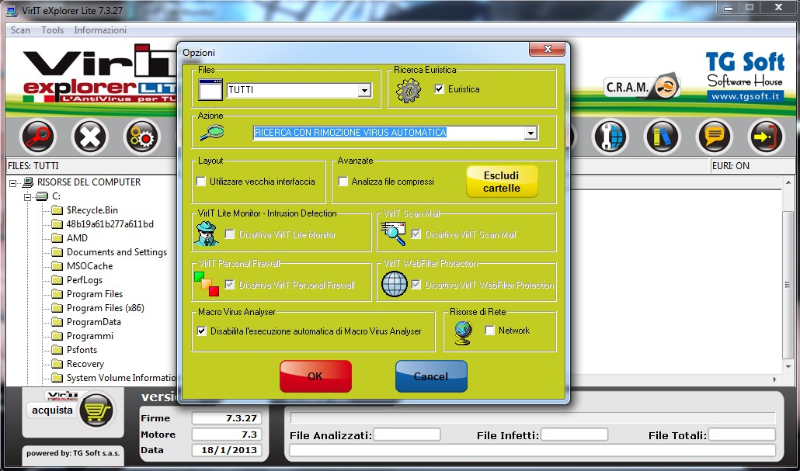Viewport: 800px width, 471px height.
Task: Open the help books toolbar icon
Action: tap(661, 135)
